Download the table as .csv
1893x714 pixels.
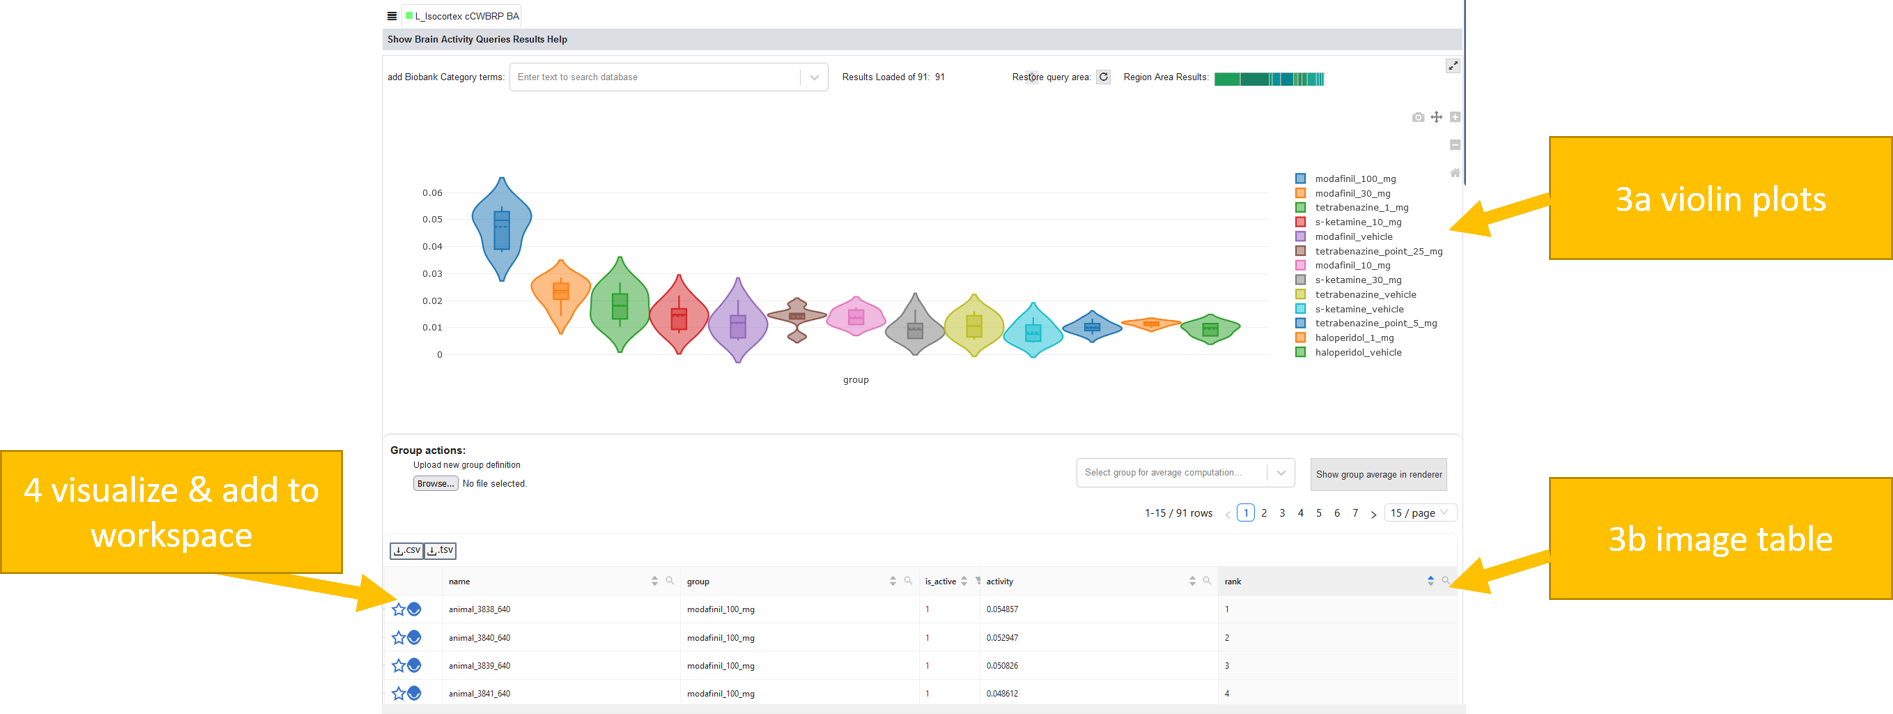tap(406, 551)
